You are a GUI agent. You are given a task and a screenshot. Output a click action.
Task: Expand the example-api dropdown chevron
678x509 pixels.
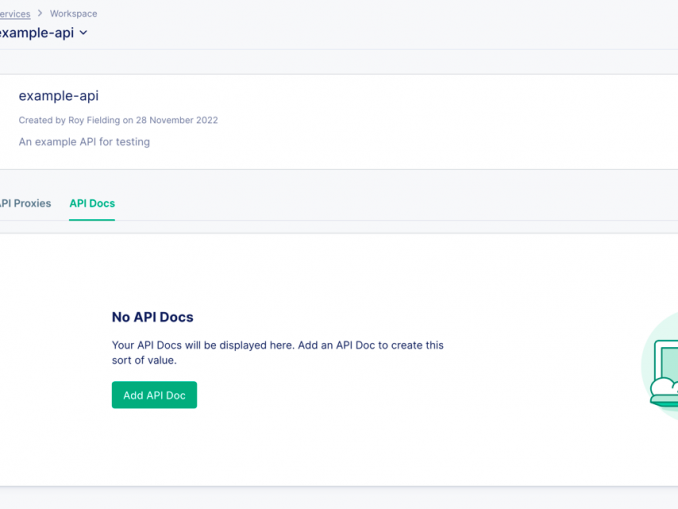(x=84, y=33)
